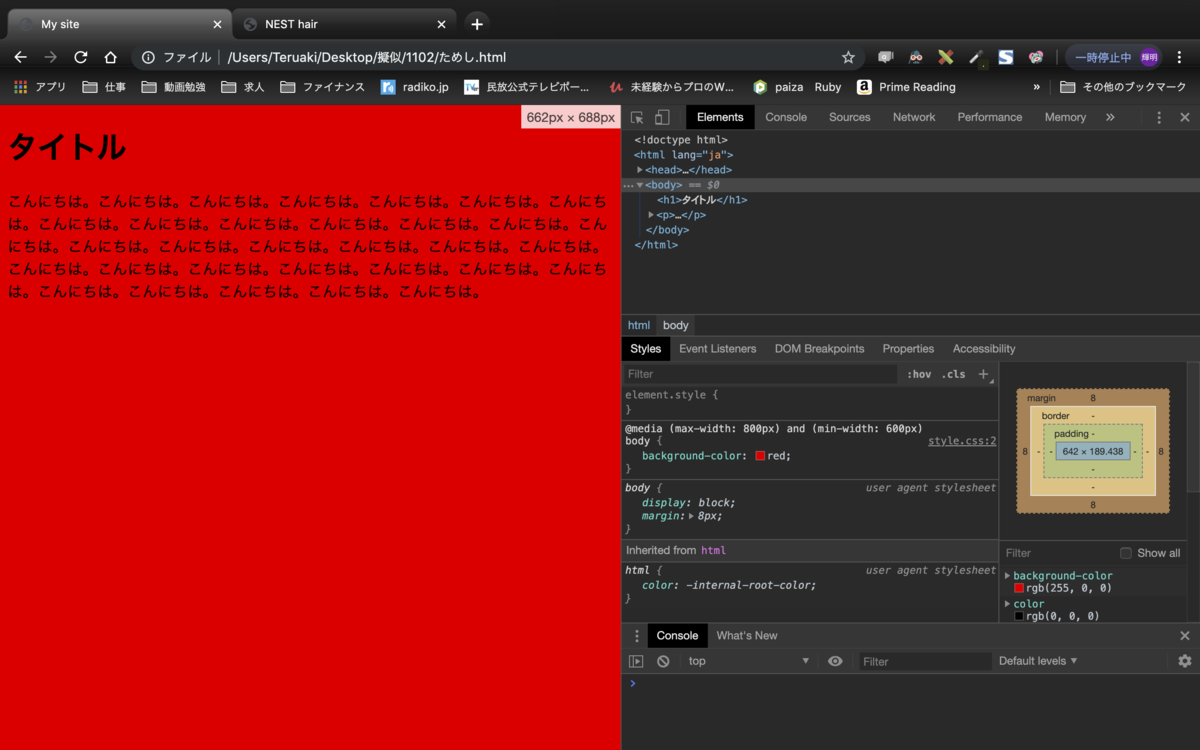Bookmark this page star icon
The width and height of the screenshot is (1200, 750).
848,57
